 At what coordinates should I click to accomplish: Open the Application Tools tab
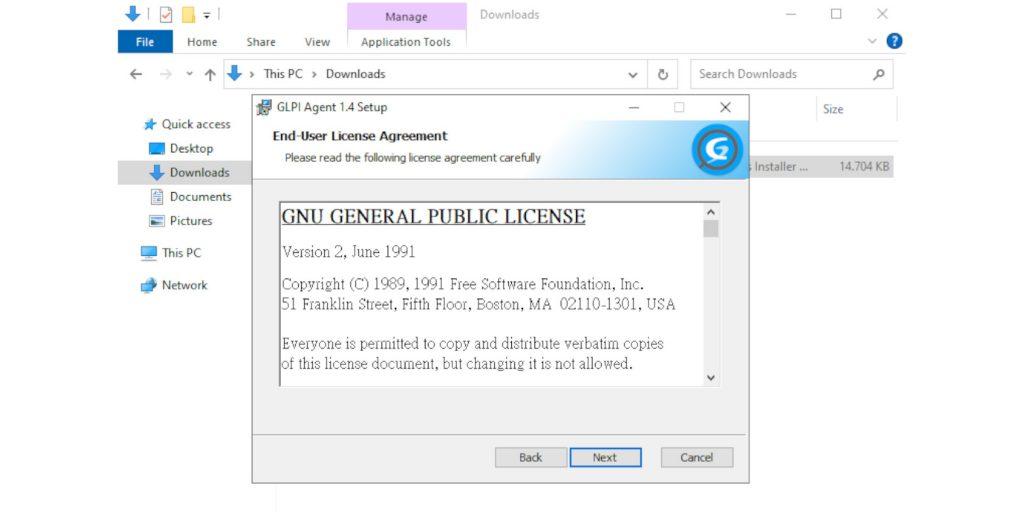click(x=406, y=42)
